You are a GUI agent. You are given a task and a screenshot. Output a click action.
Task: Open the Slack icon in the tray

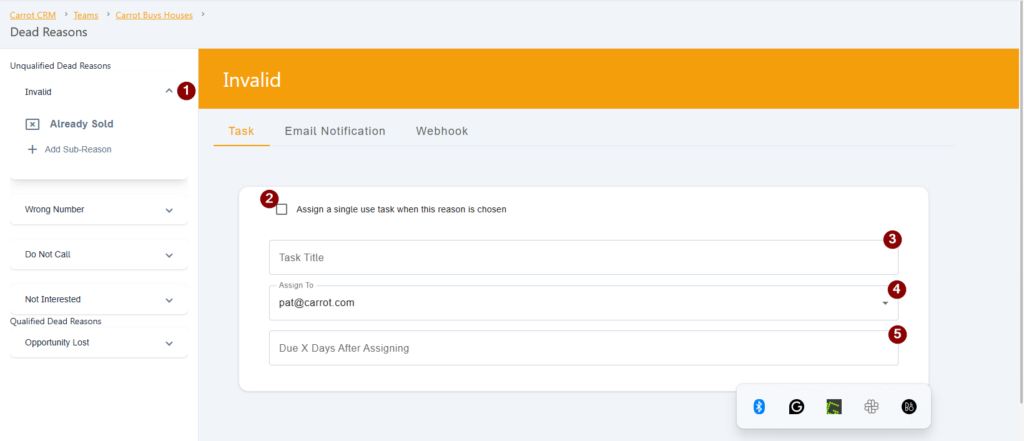click(871, 406)
